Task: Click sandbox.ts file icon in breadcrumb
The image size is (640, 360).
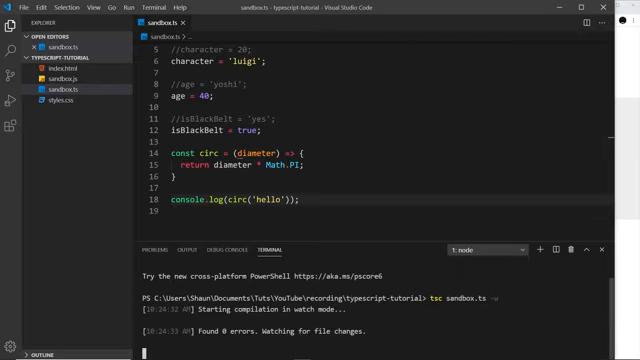Action: click(144, 37)
